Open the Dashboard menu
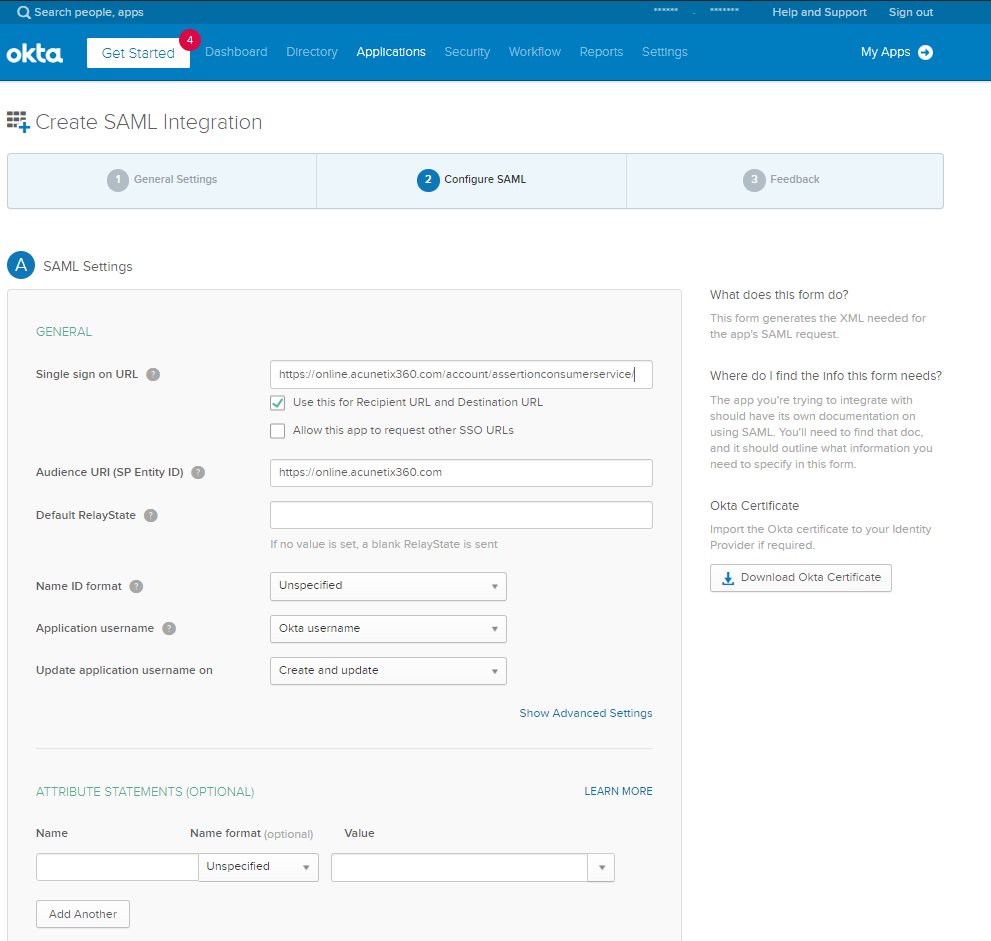The width and height of the screenshot is (991, 941). (x=236, y=52)
